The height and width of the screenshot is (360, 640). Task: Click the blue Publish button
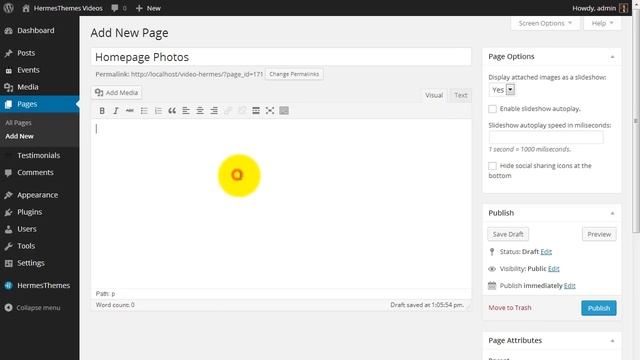click(599, 308)
